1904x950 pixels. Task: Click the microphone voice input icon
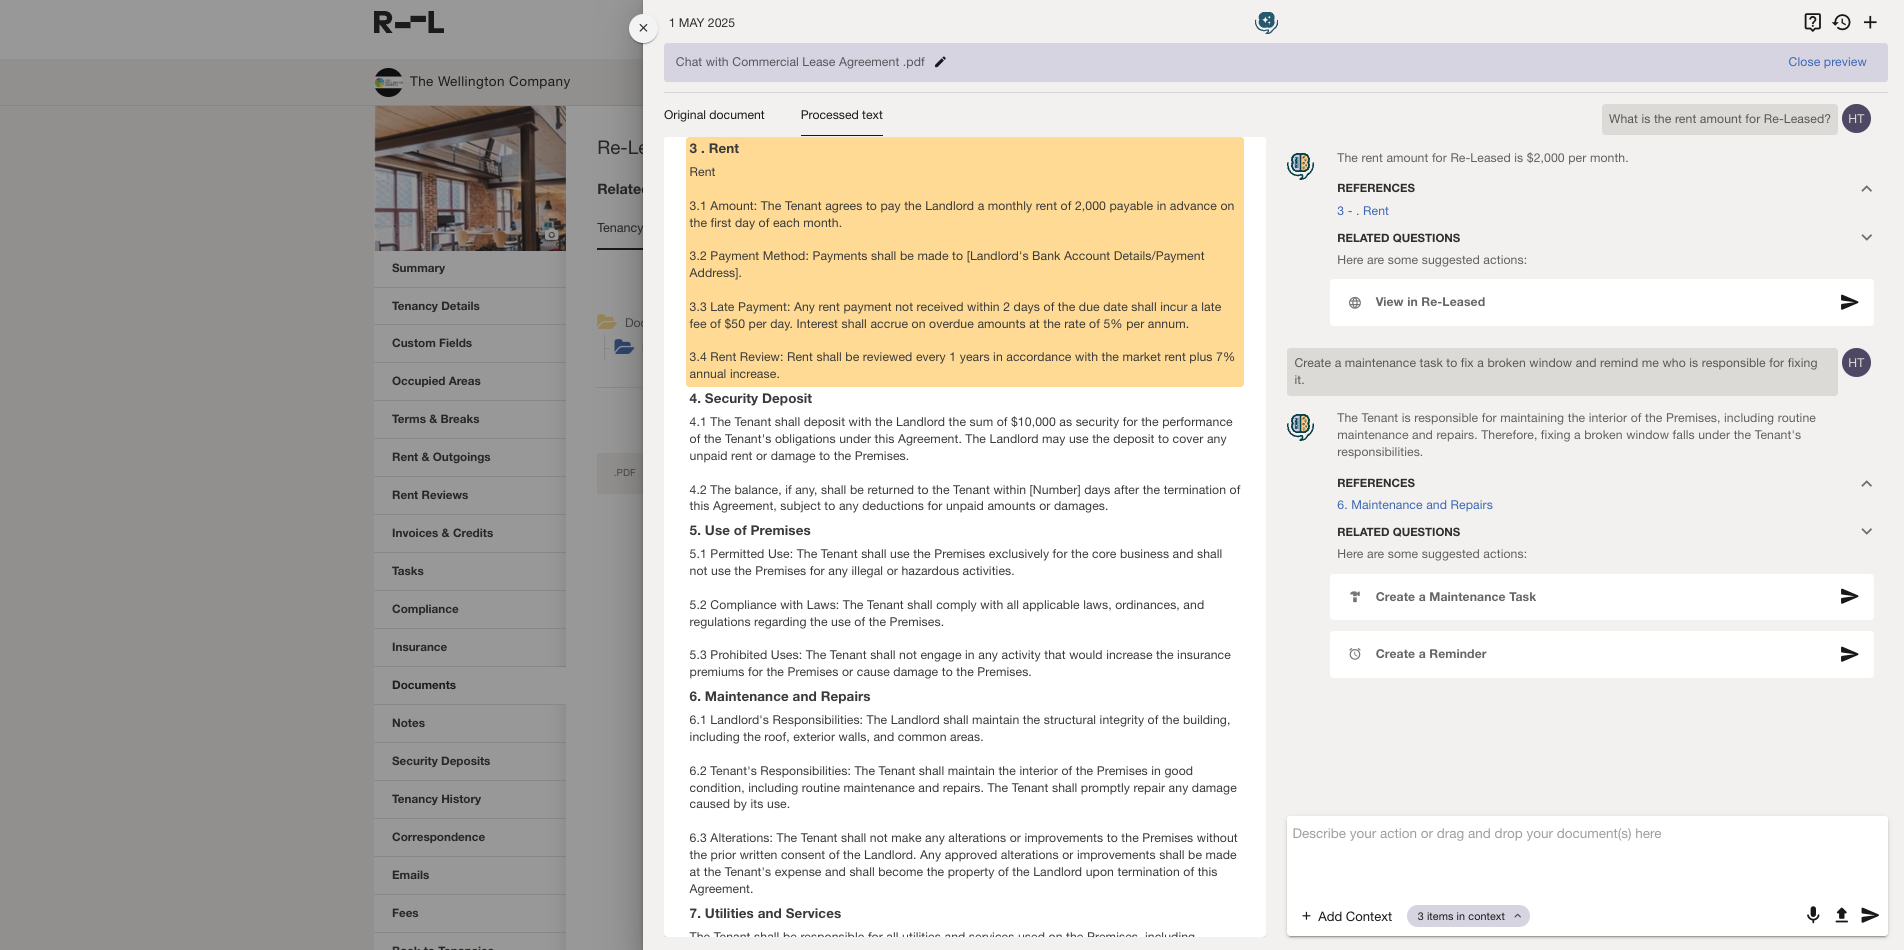pyautogui.click(x=1812, y=915)
